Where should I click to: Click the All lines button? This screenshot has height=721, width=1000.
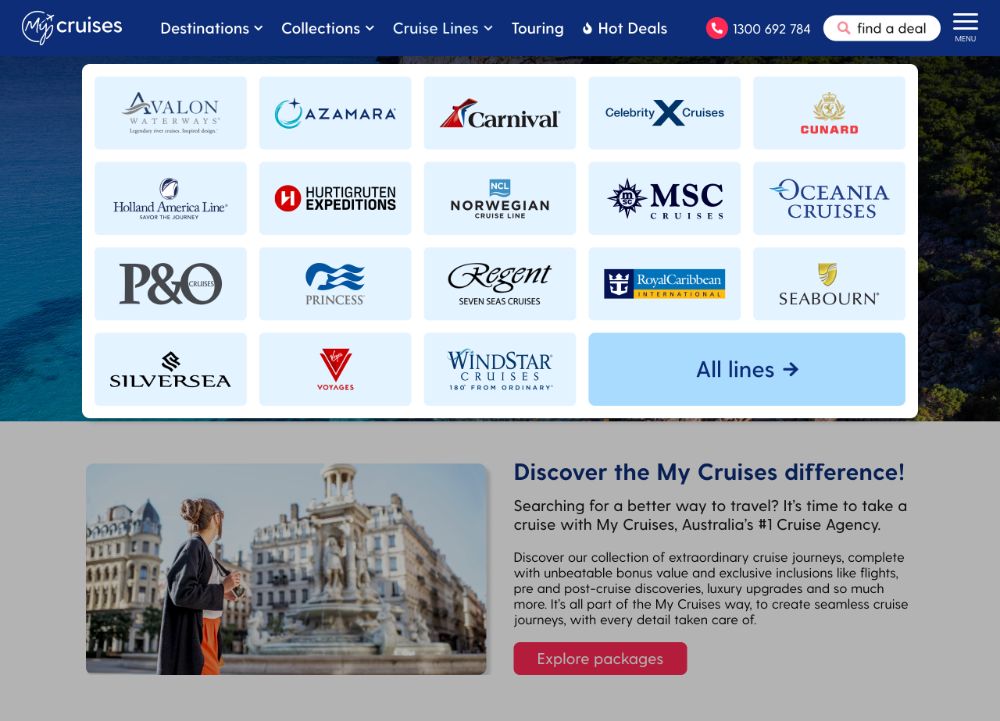[x=746, y=369]
